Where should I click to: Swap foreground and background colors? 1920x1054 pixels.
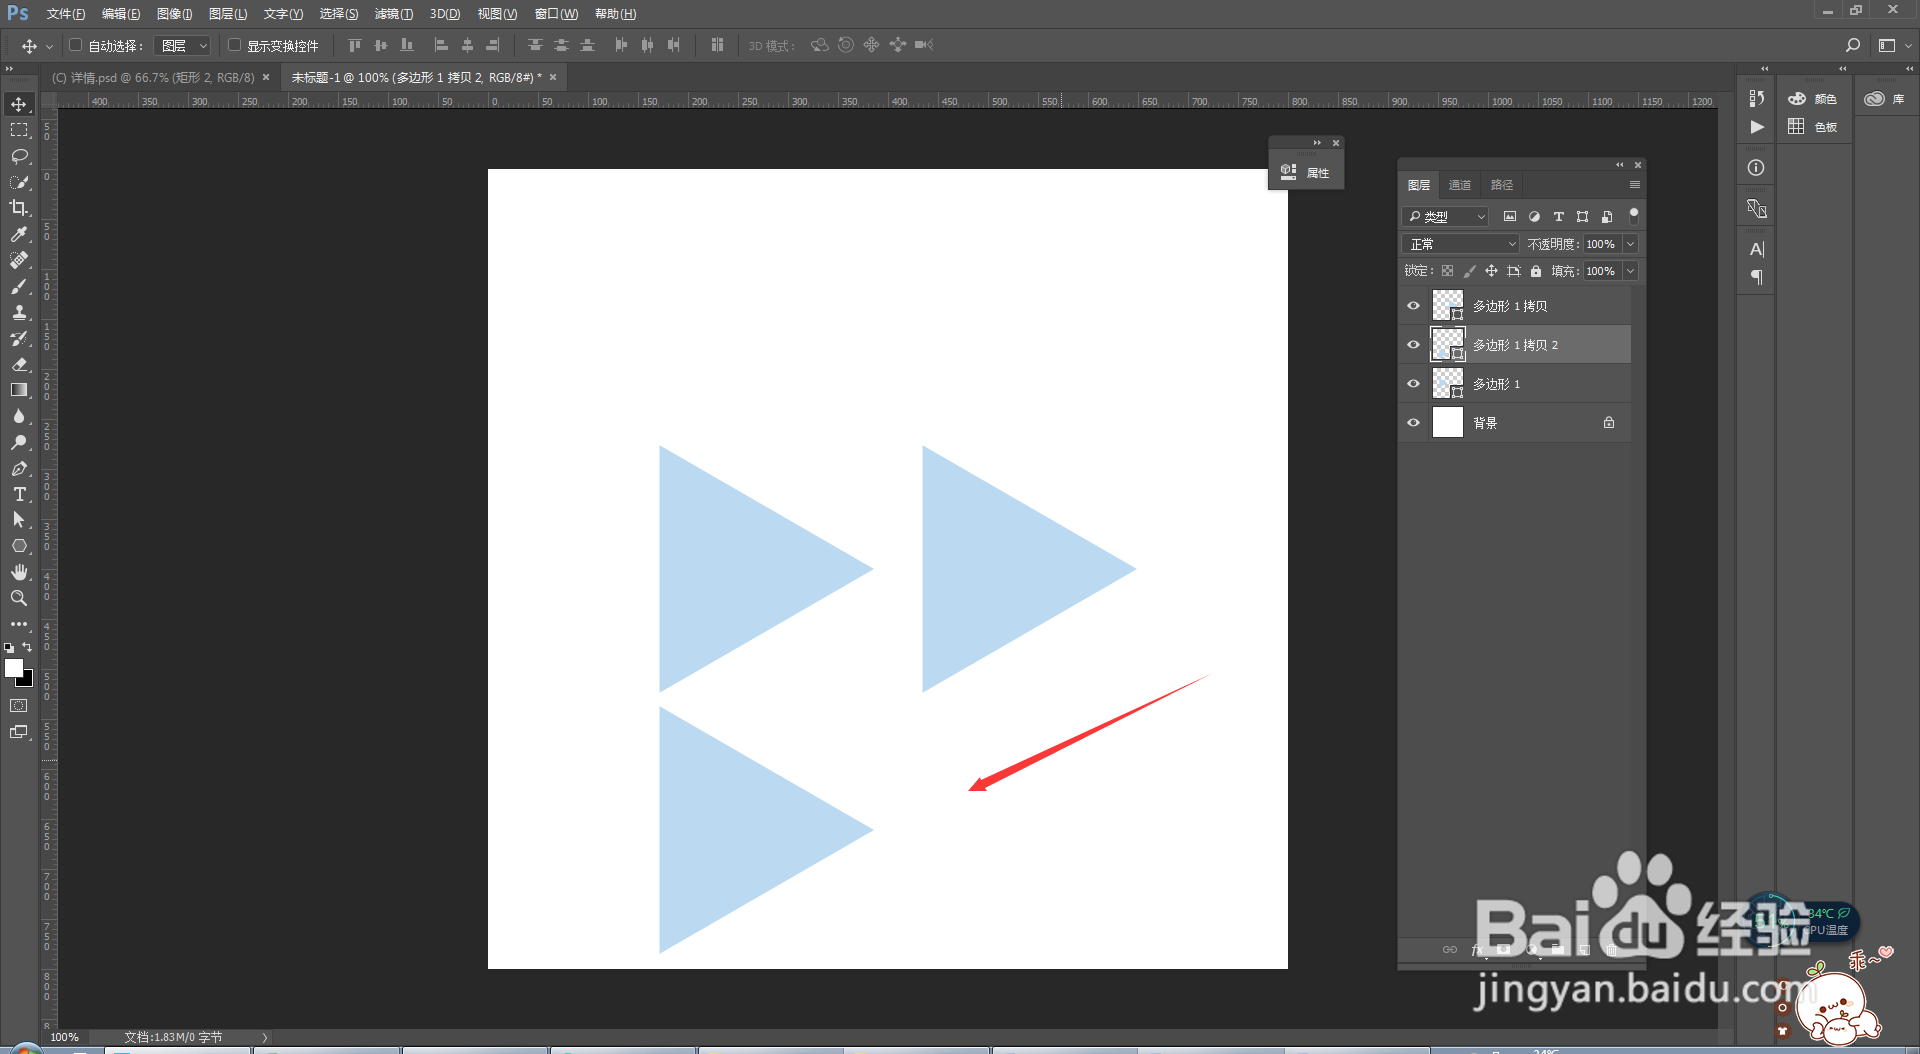(28, 647)
